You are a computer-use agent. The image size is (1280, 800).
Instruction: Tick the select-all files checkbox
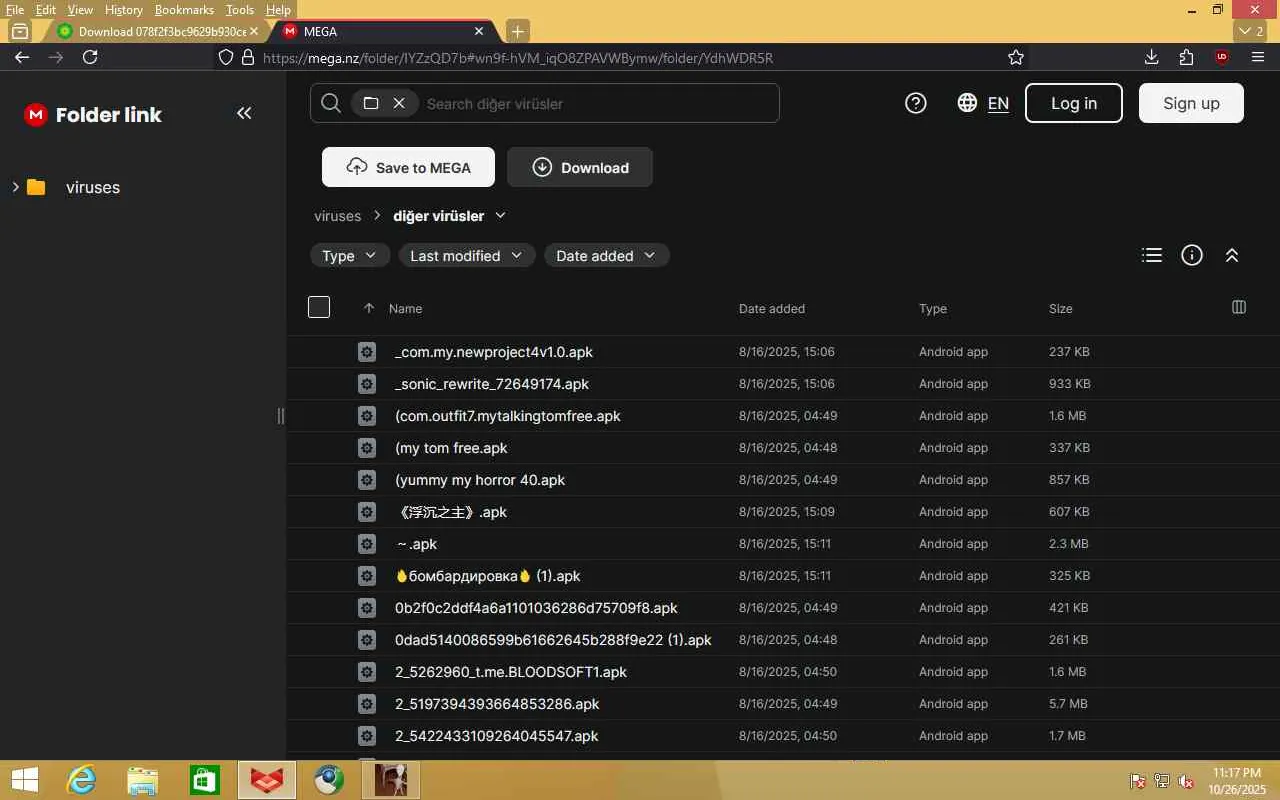319,307
